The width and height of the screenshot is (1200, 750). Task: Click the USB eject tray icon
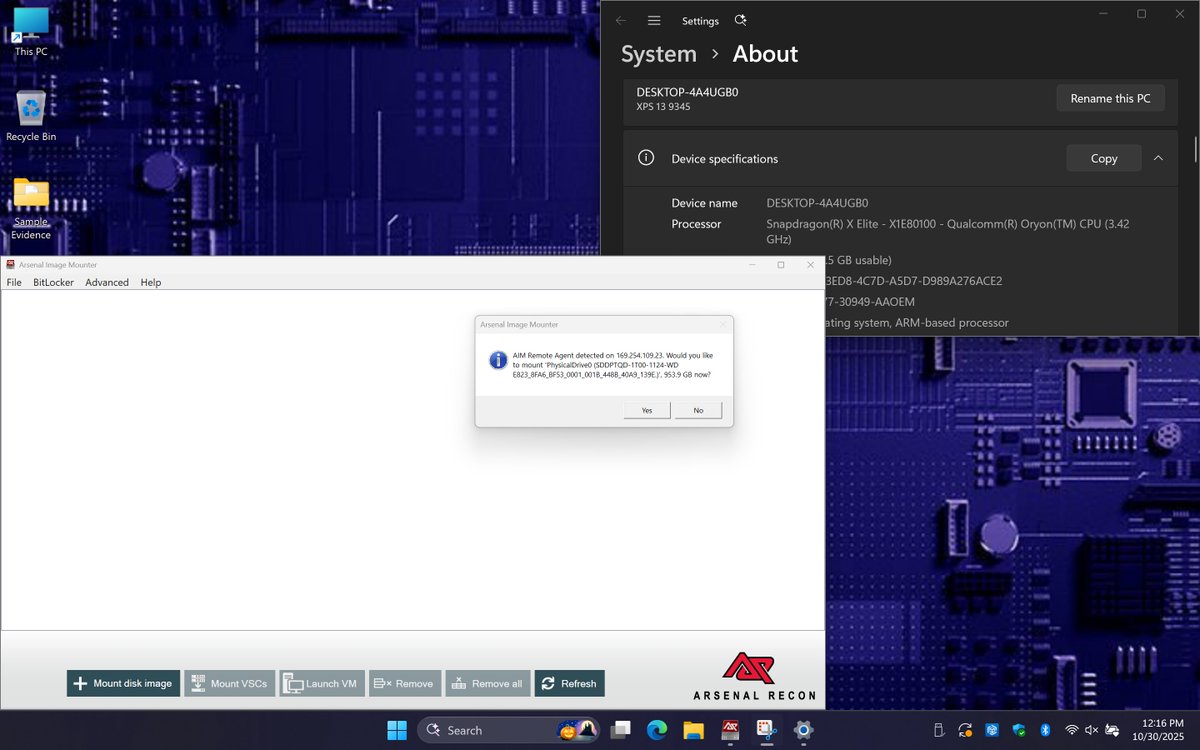pos(938,730)
